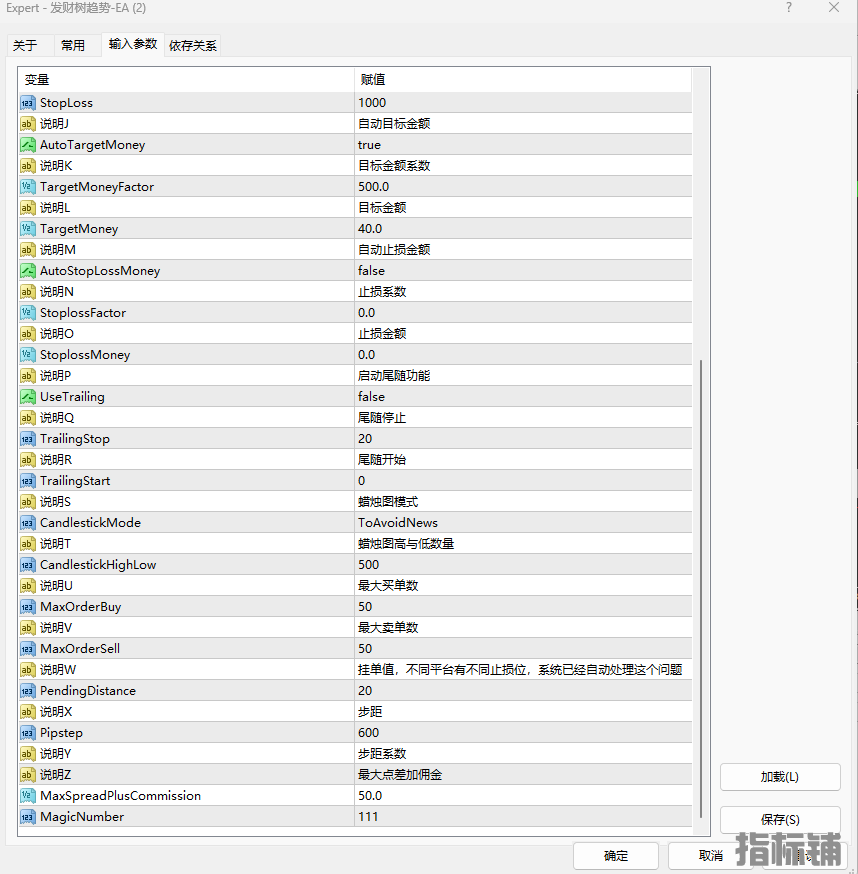This screenshot has height=874, width=858.
Task: Click the double icon beside TargetMoneyFactor
Action: pos(28,187)
